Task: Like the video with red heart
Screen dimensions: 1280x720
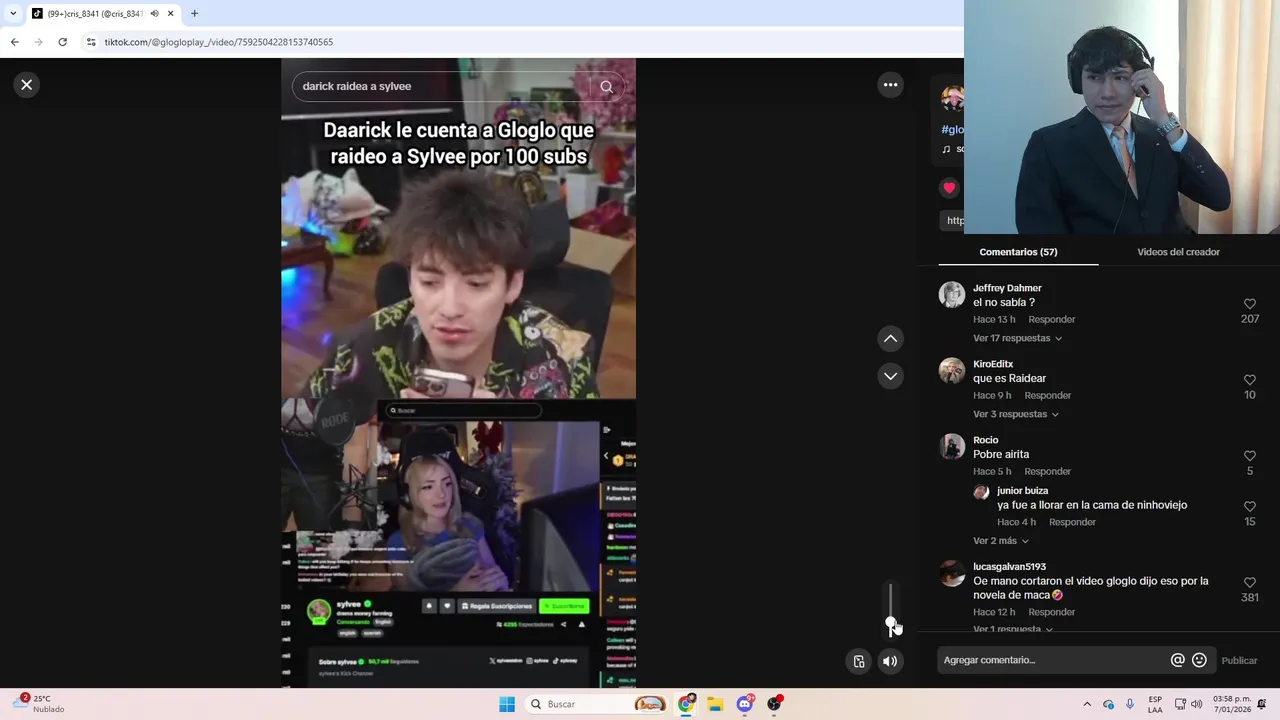Action: [x=949, y=188]
